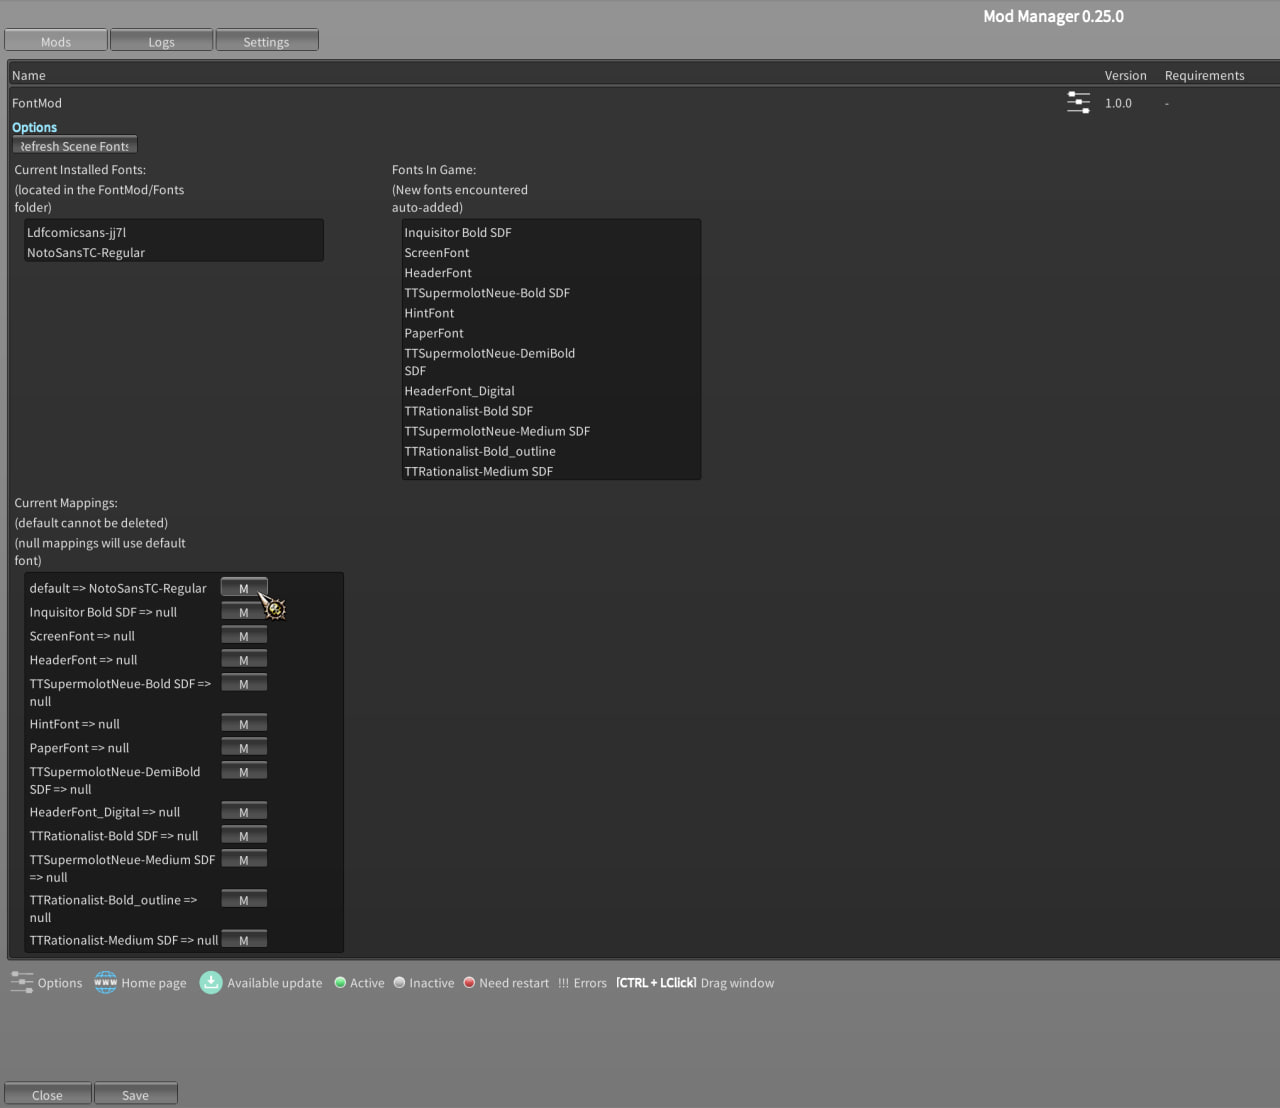Select TTSupermolotNeue-Bold SDF in game fonts
Viewport: 1280px width, 1108px height.
coord(487,292)
